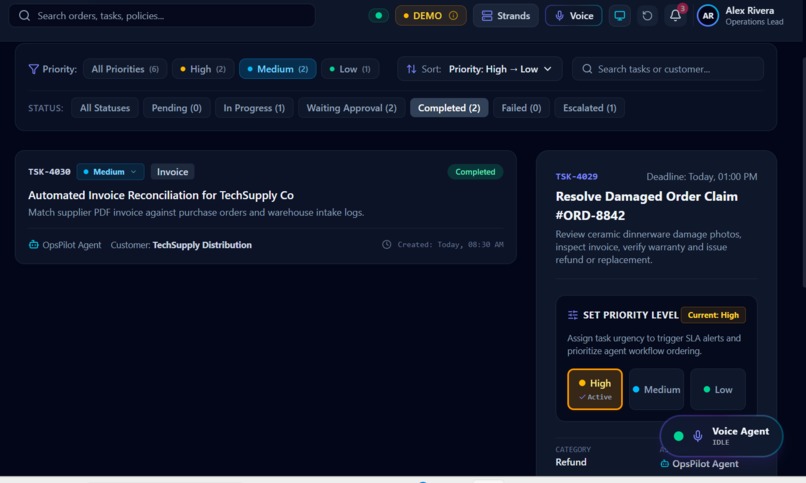Select High (2) priority filter

[203, 69]
